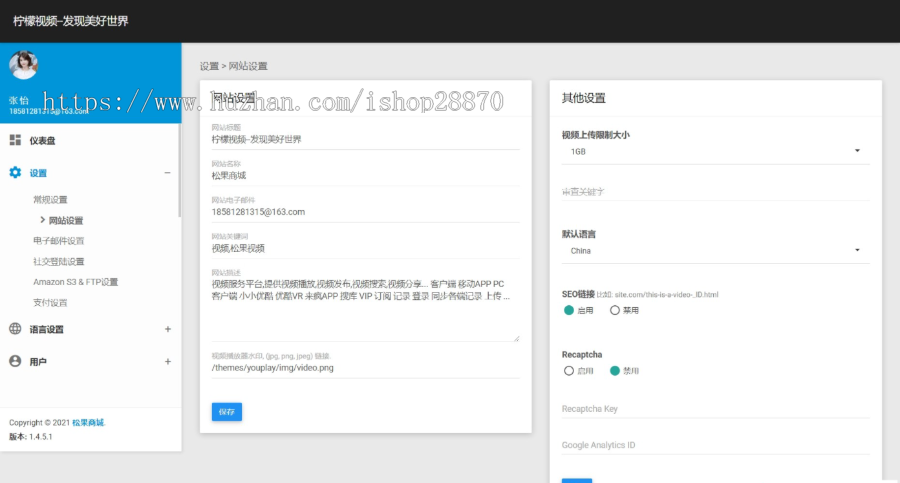Viewport: 900px width, 483px height.
Task: Open Amazon S3 & FTP设置 item
Action: click(x=75, y=282)
